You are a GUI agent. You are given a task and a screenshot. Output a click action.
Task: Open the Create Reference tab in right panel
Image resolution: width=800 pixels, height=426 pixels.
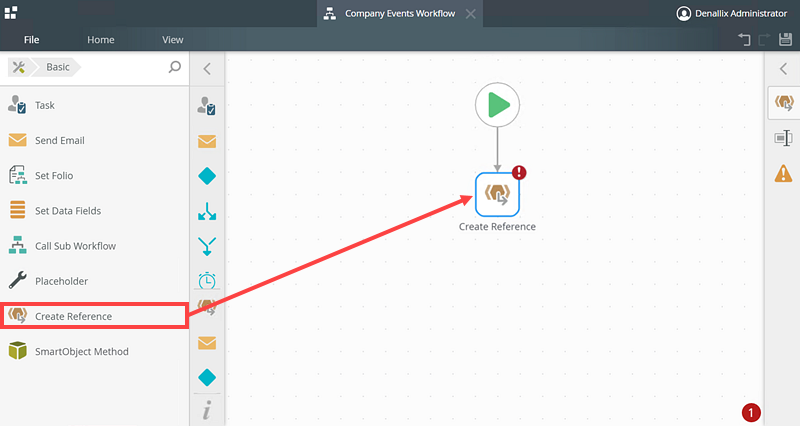click(784, 102)
